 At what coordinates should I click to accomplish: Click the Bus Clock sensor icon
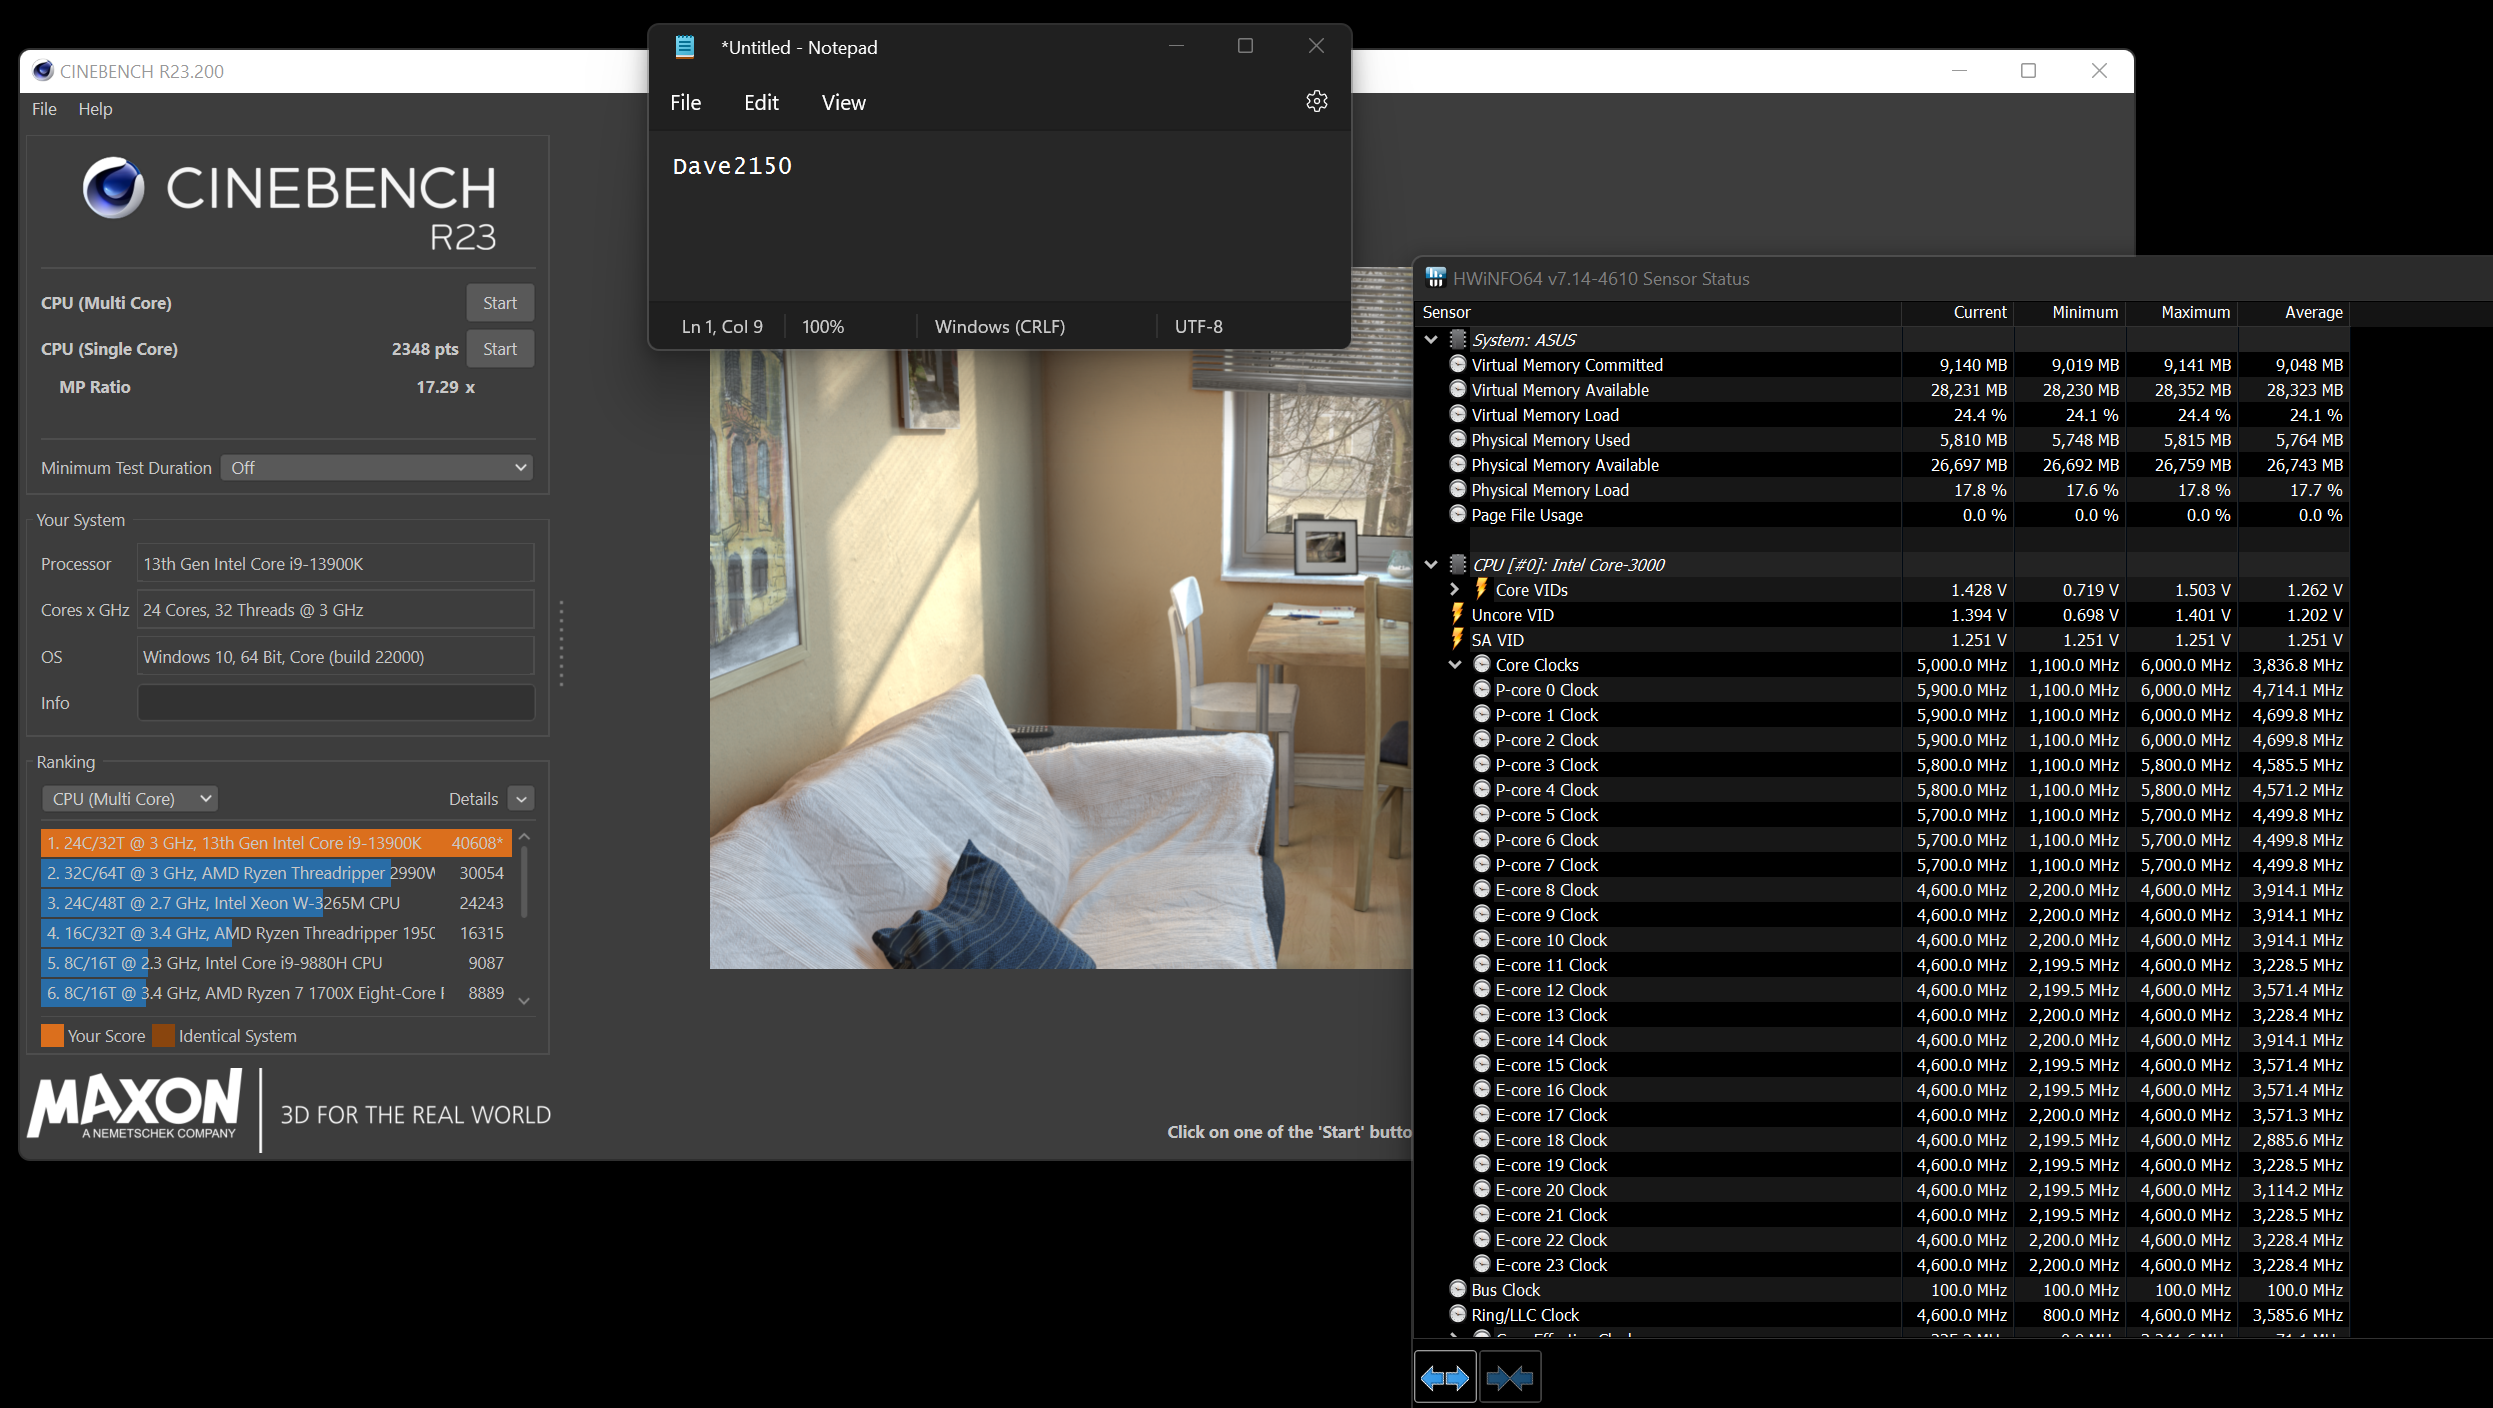(1458, 1289)
